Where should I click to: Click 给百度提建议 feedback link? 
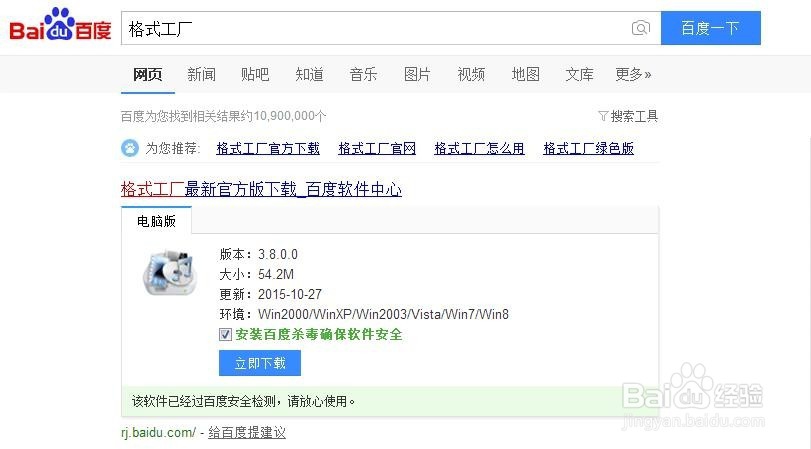[247, 432]
